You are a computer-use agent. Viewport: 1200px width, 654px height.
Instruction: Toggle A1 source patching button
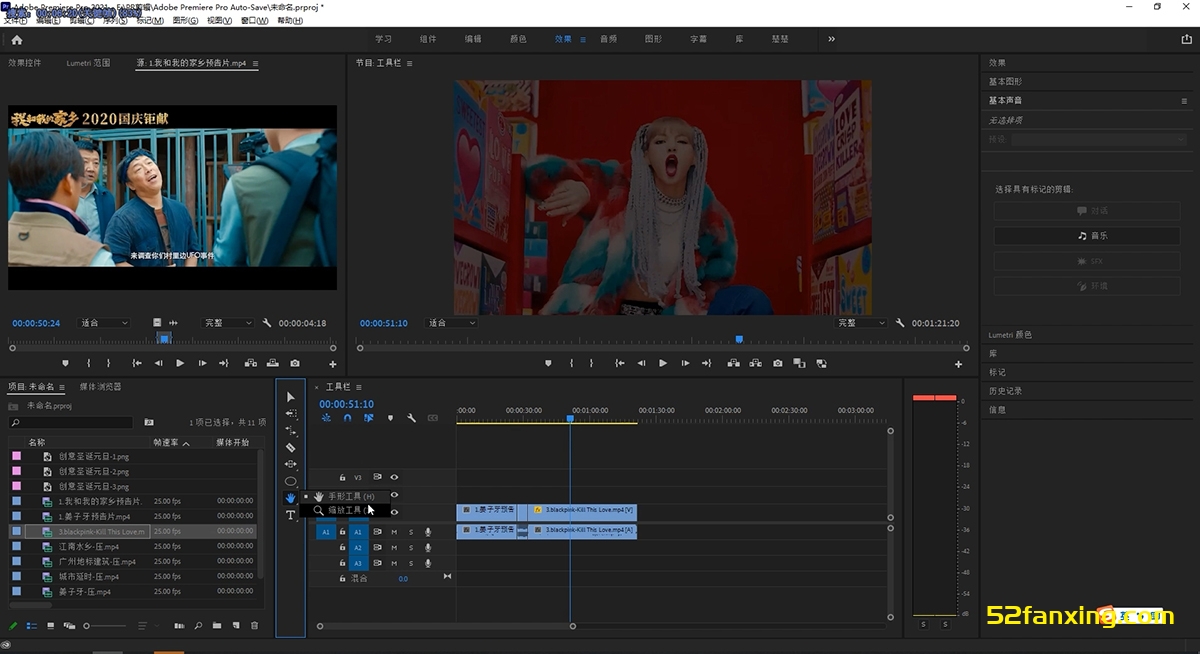(326, 532)
